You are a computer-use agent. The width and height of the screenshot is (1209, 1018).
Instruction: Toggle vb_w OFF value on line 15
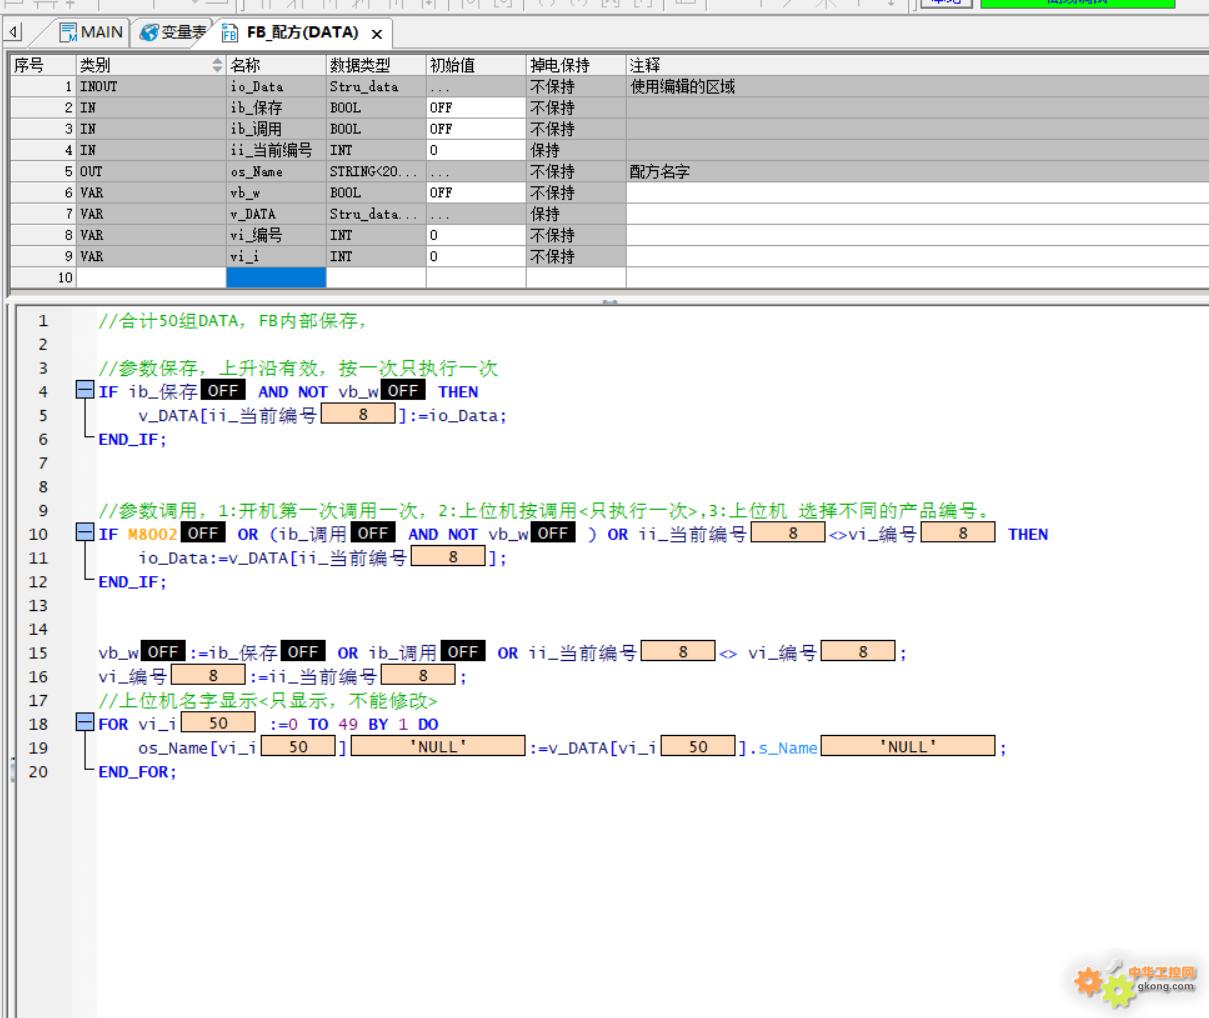coord(163,652)
